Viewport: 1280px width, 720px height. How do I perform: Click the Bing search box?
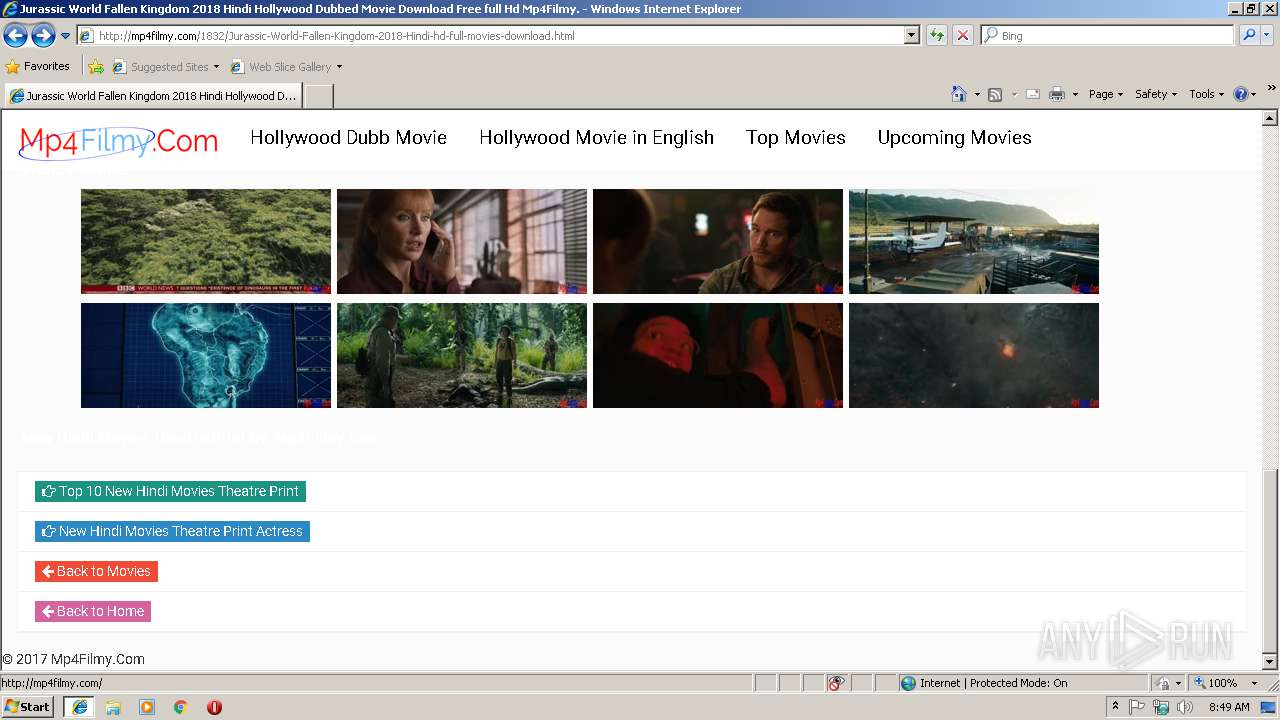click(1107, 36)
